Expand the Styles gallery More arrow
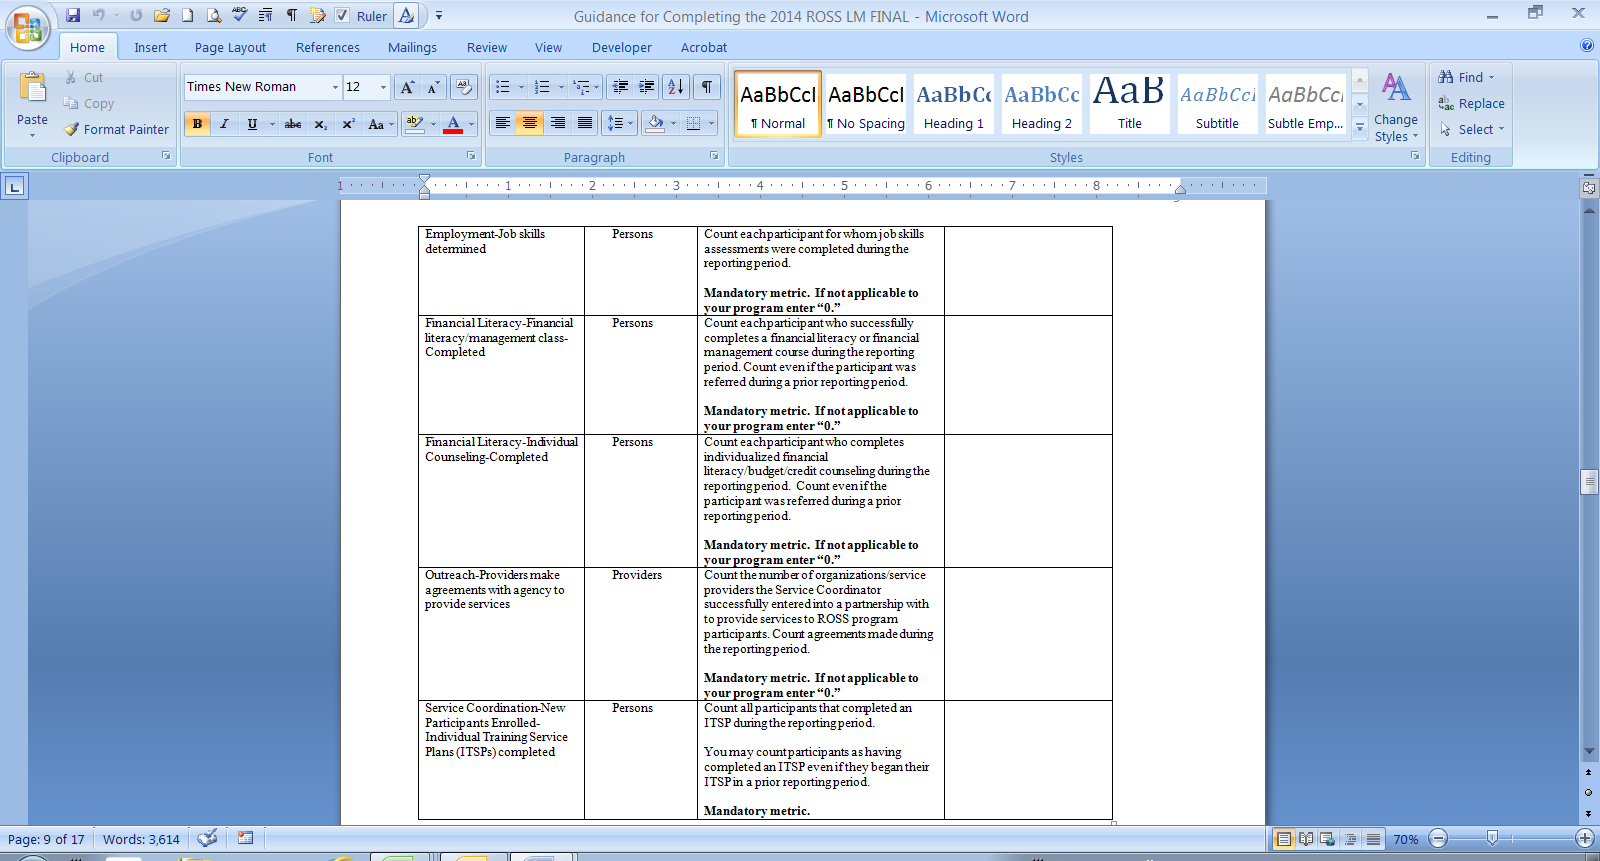The height and width of the screenshot is (861, 1600). (1360, 128)
